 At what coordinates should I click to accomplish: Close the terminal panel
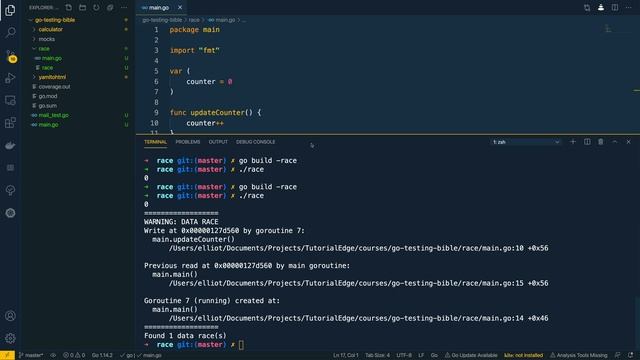click(629, 142)
